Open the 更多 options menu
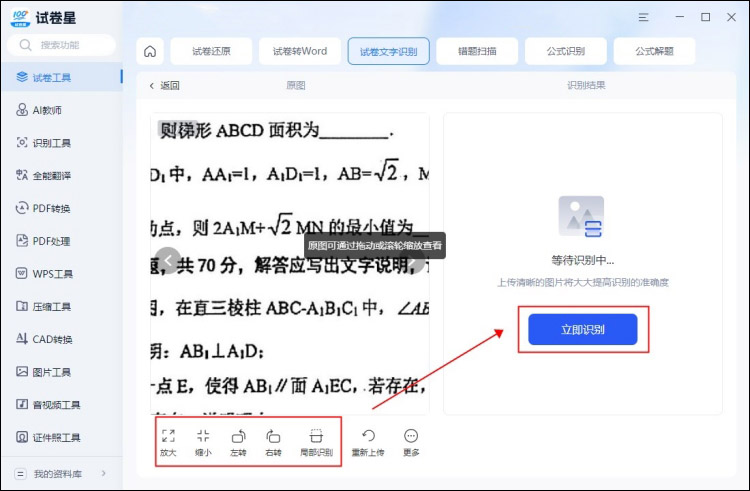This screenshot has height=491, width=750. point(411,442)
